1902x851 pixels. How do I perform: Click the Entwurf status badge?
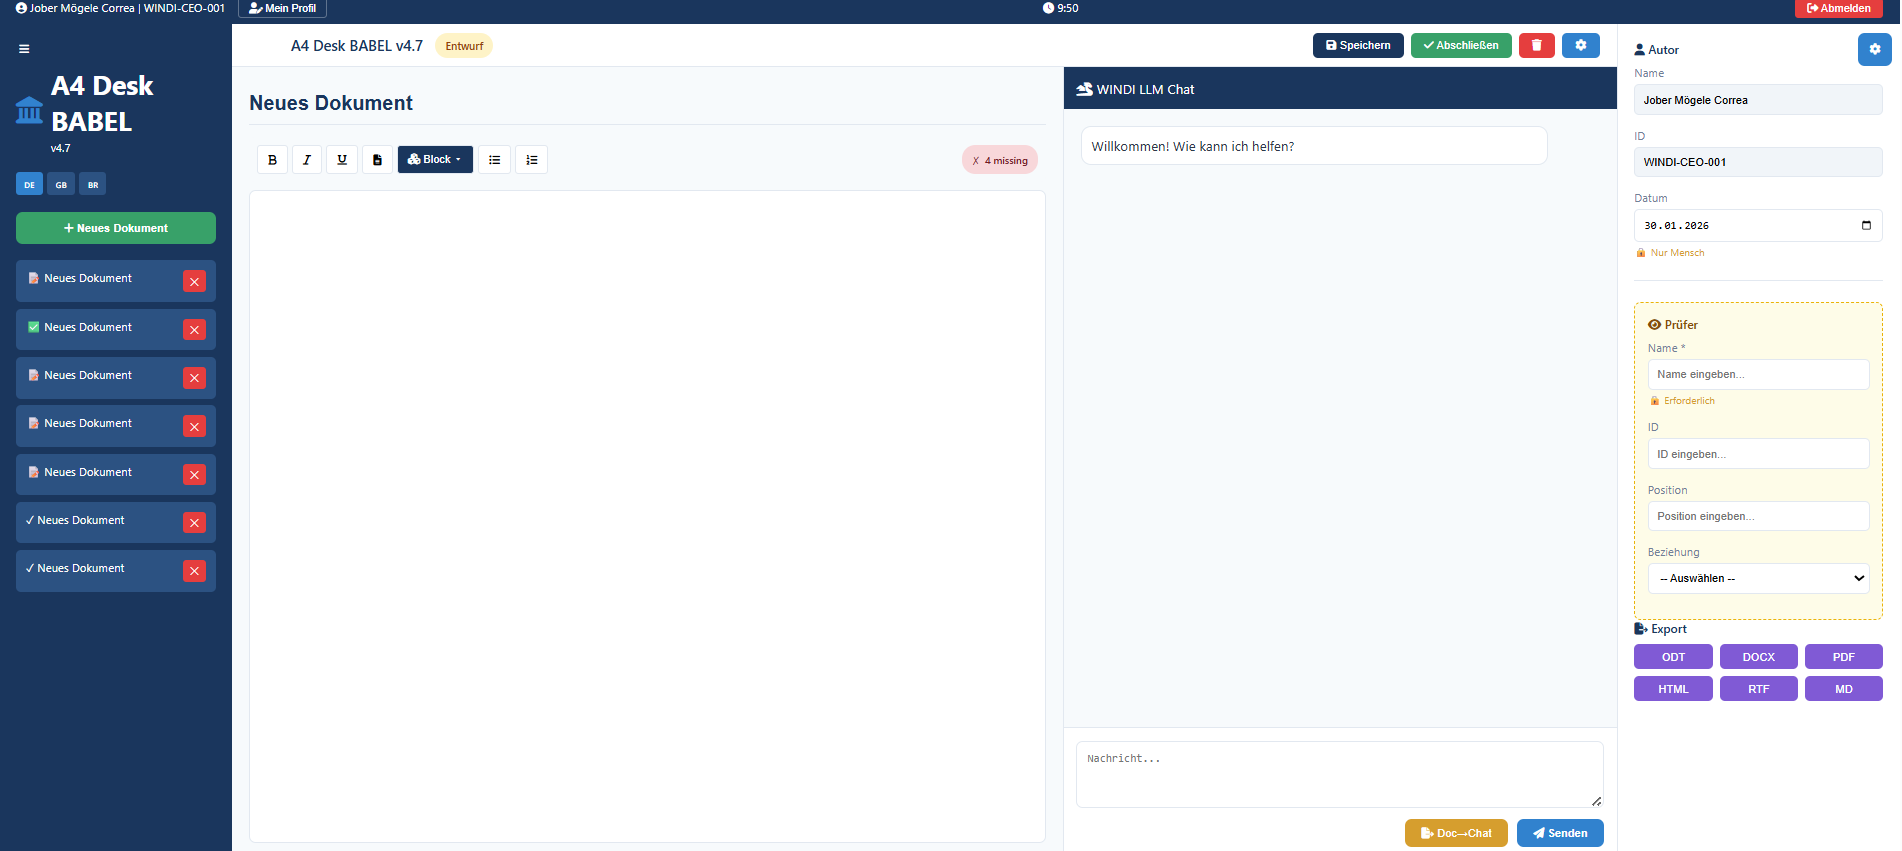click(x=464, y=46)
